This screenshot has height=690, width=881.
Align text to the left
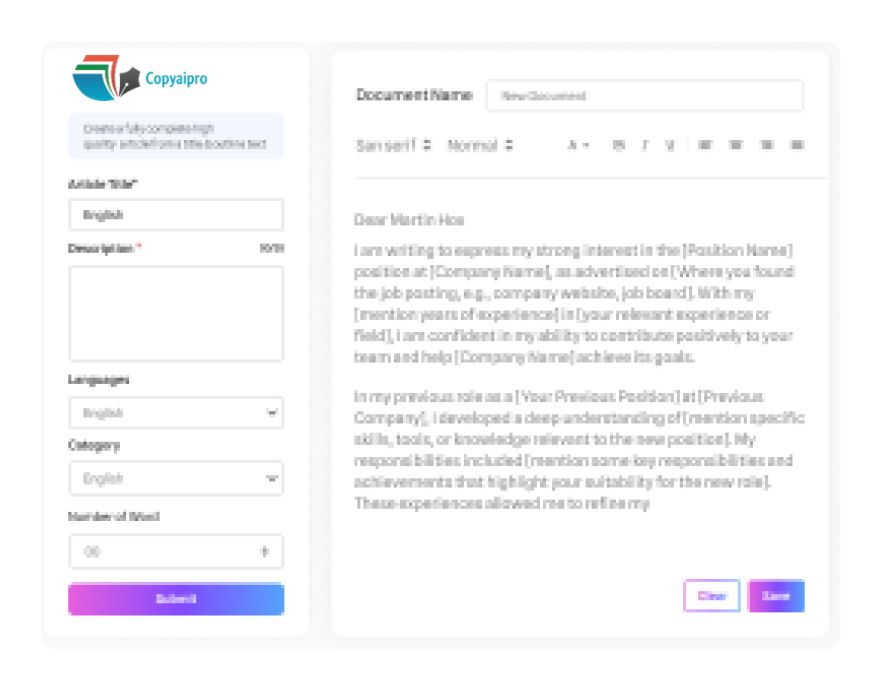[x=705, y=146]
